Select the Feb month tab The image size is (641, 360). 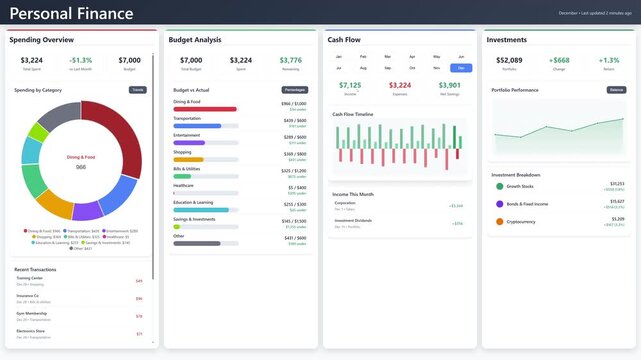363,57
